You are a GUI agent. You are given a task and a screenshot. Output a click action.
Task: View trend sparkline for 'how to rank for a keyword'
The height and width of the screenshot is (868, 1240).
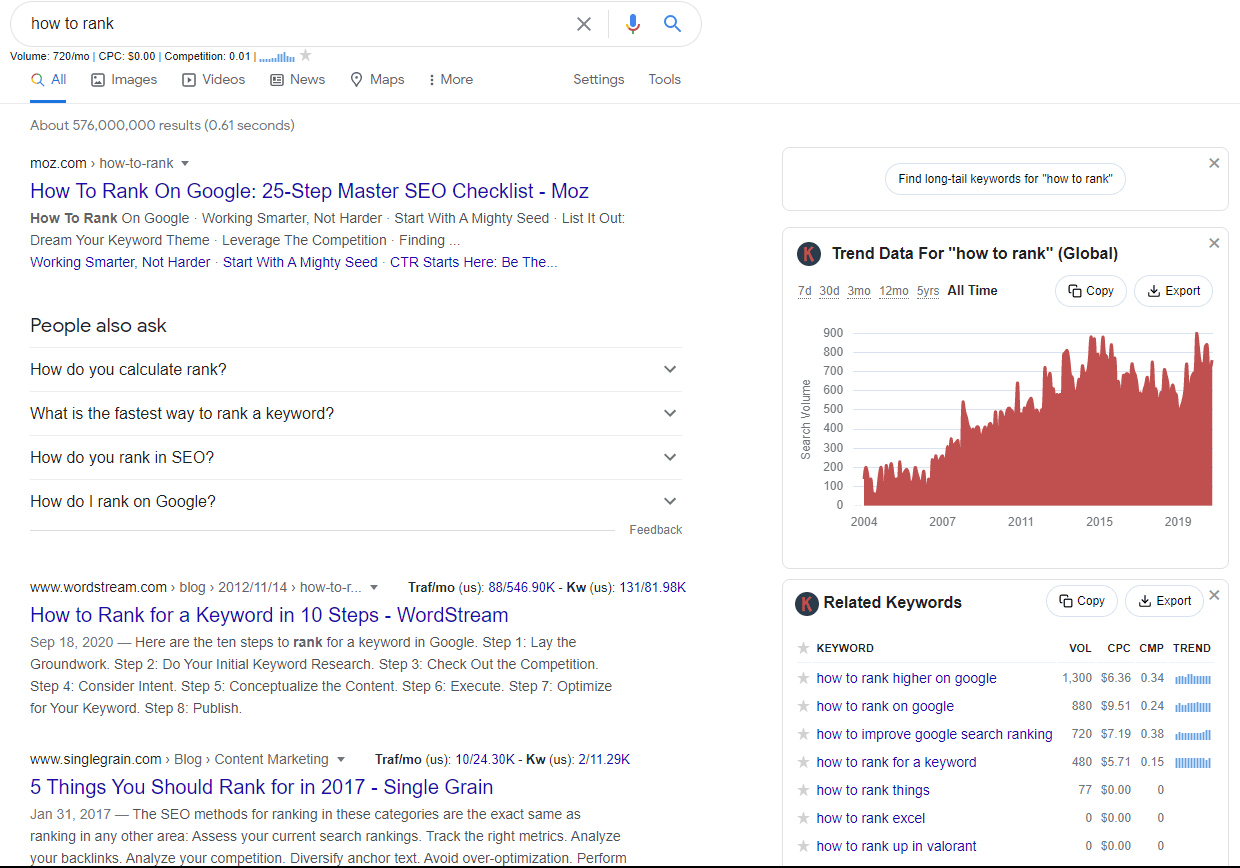[x=1193, y=762]
